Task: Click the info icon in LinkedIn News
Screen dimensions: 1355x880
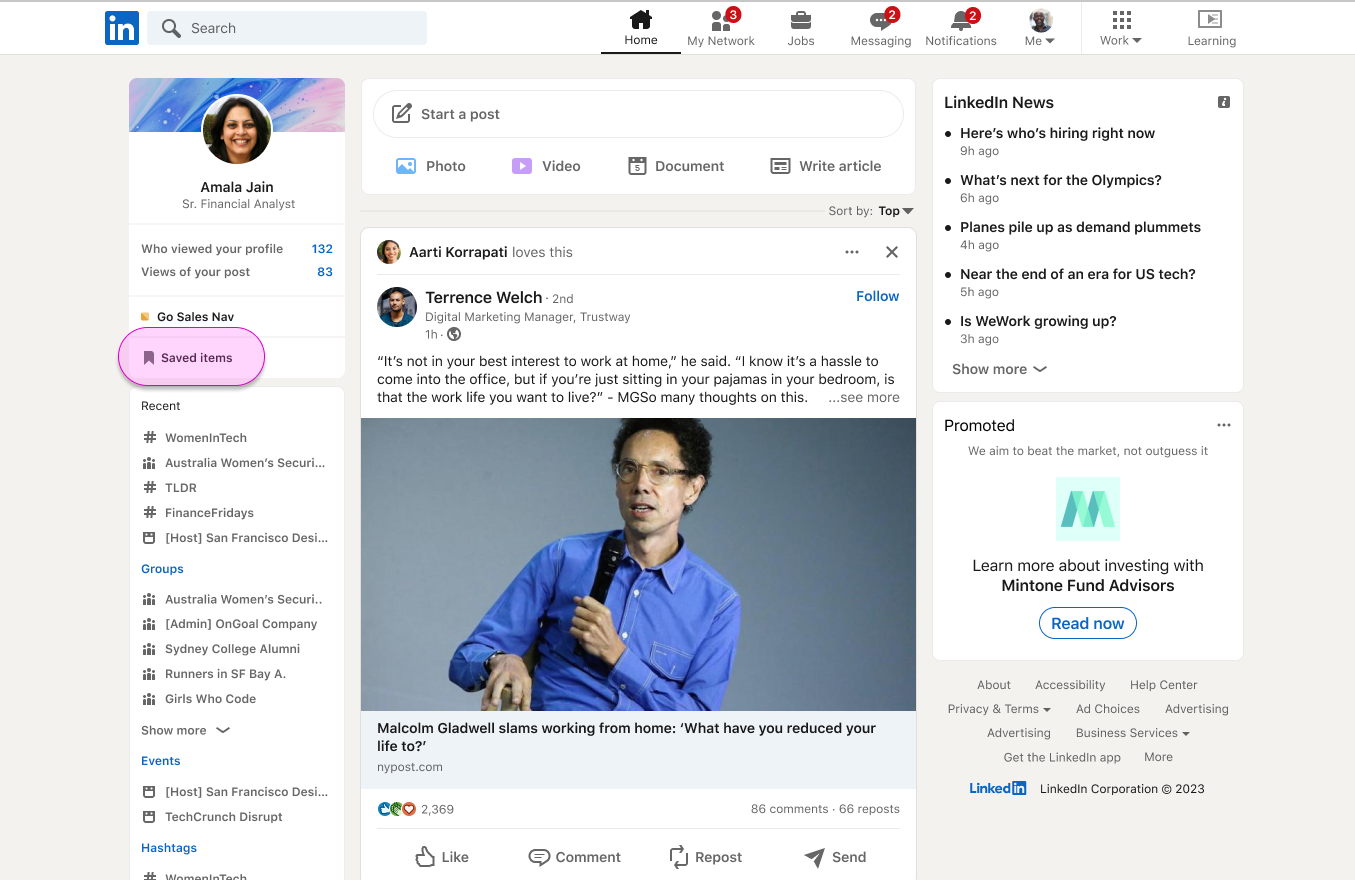Action: click(x=1224, y=102)
